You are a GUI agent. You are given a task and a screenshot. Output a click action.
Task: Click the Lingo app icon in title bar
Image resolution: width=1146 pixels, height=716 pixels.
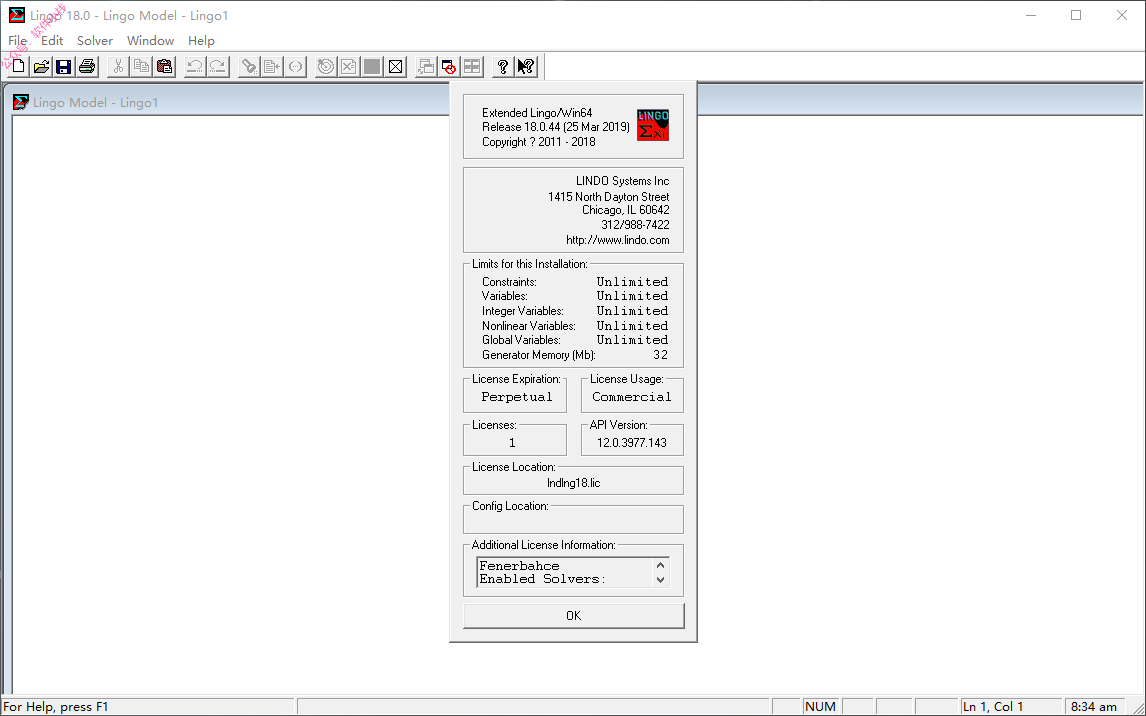coord(17,15)
